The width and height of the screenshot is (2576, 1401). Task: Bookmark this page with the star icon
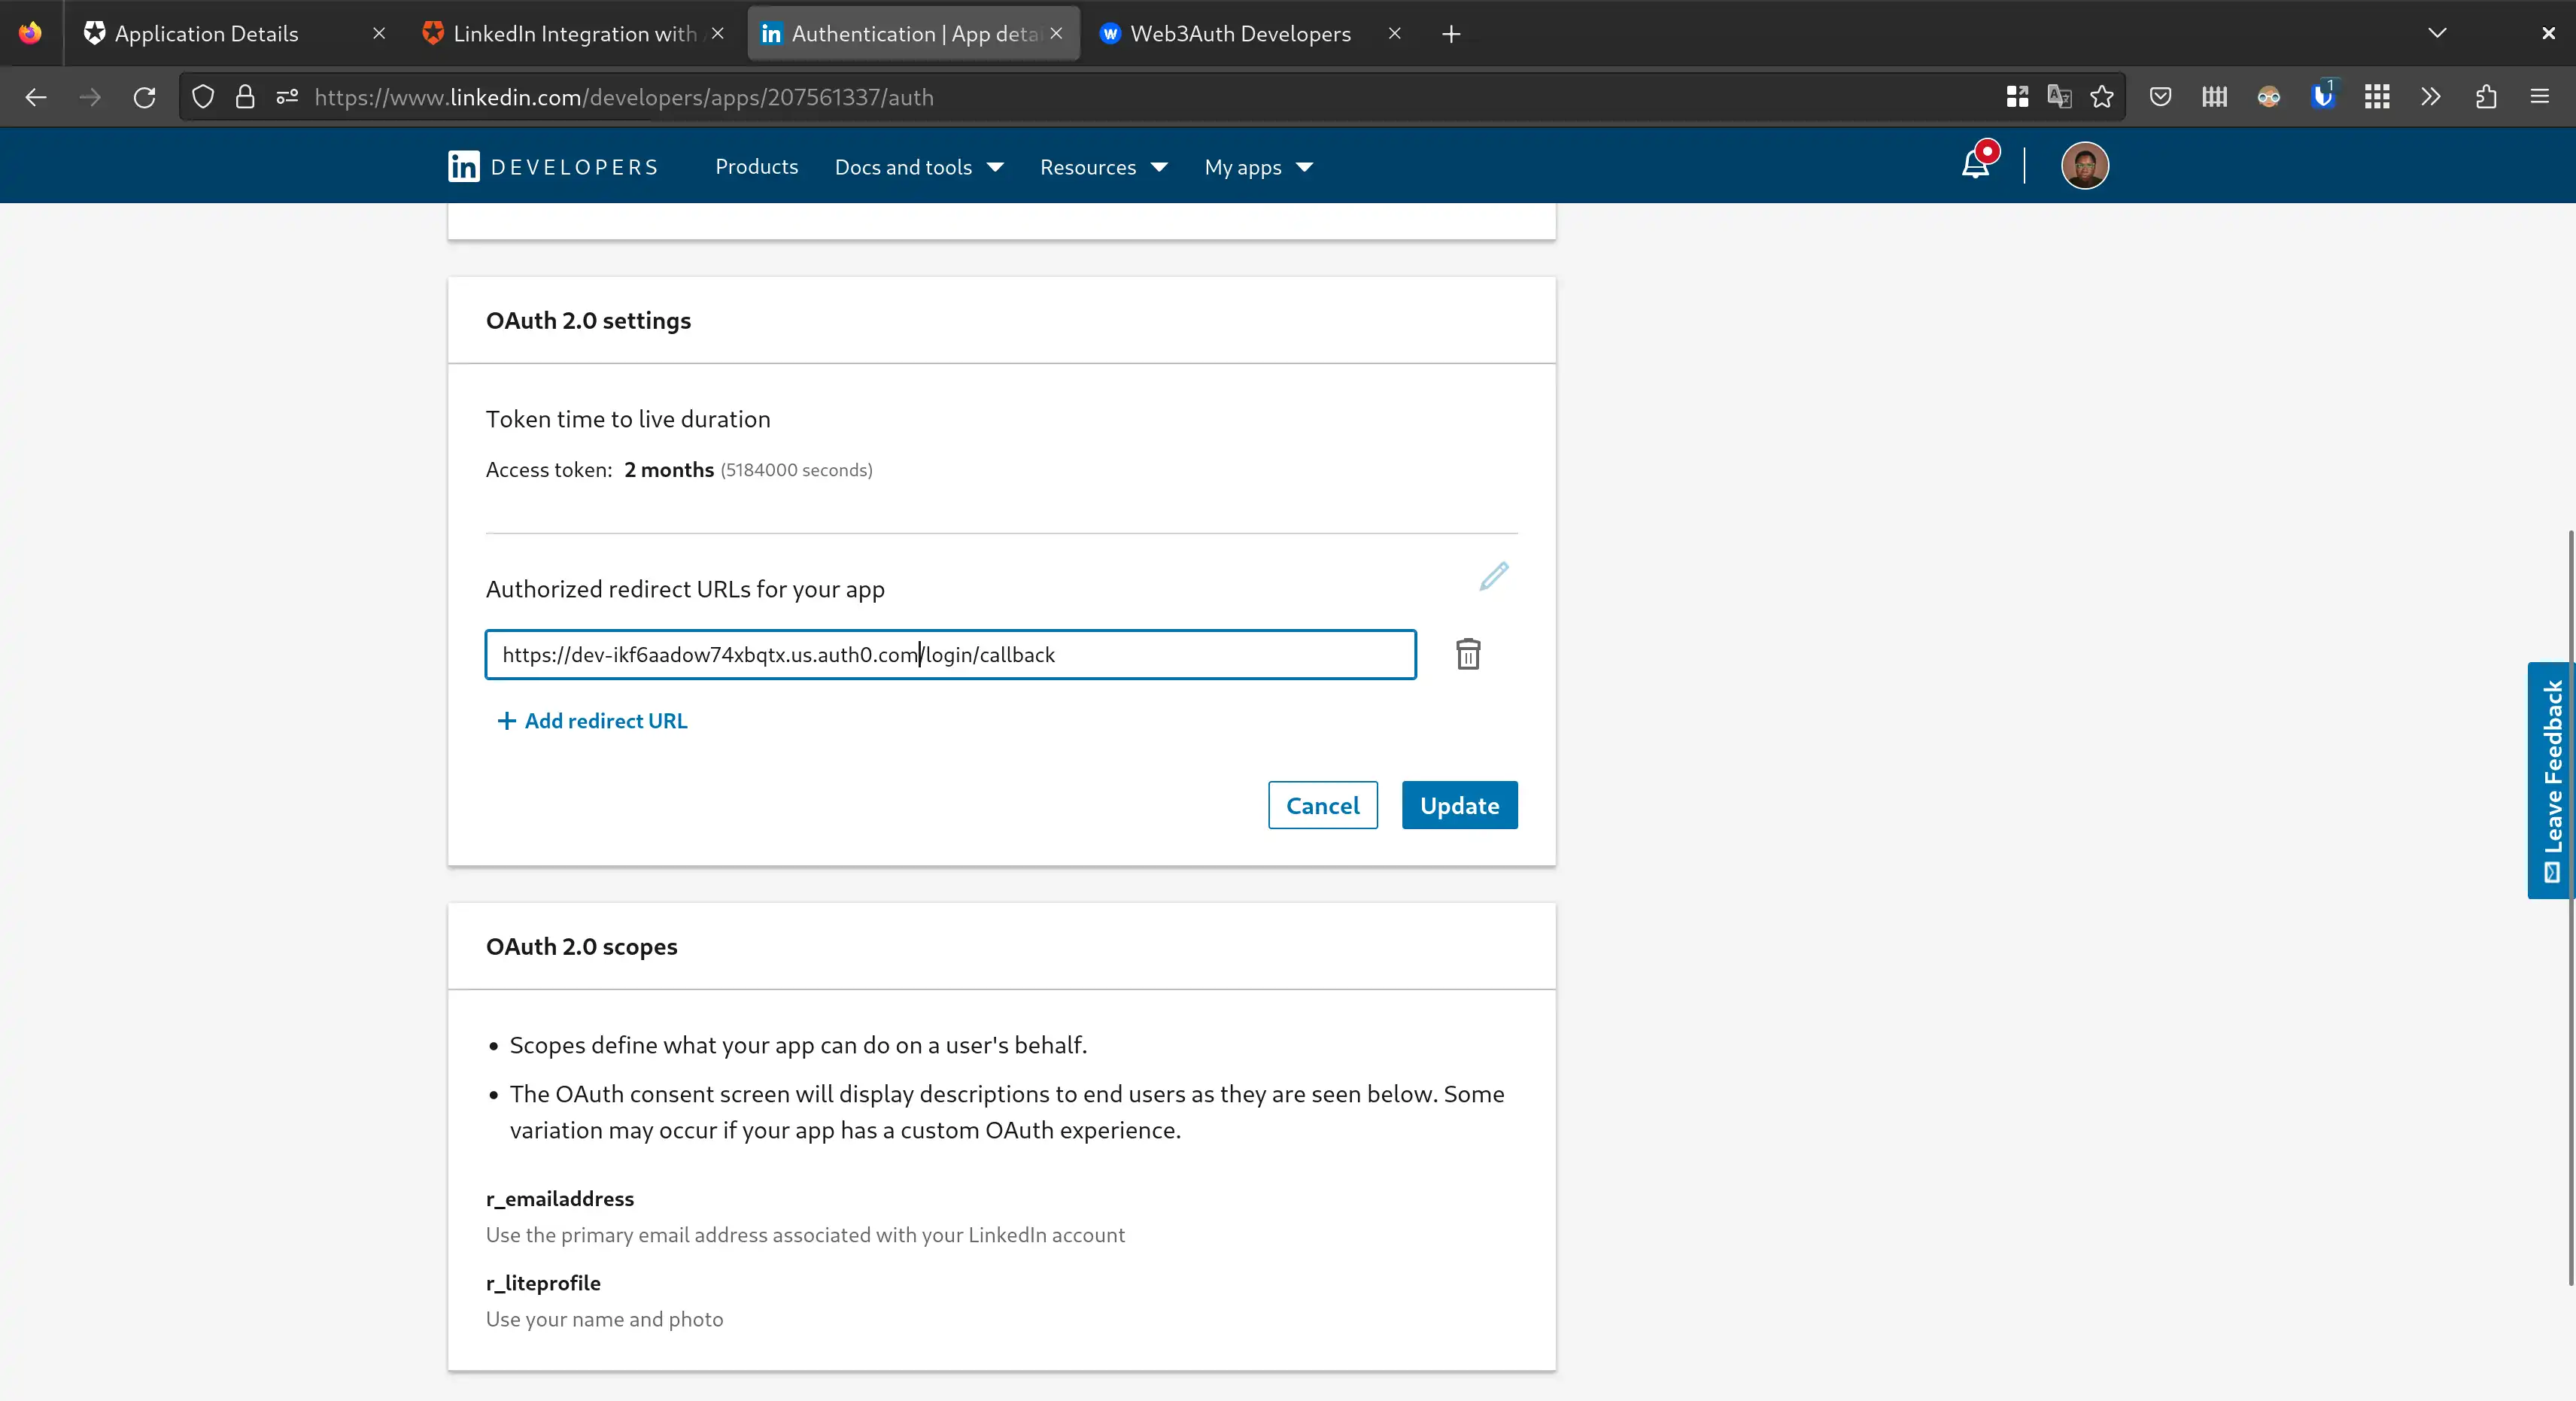[x=2101, y=96]
